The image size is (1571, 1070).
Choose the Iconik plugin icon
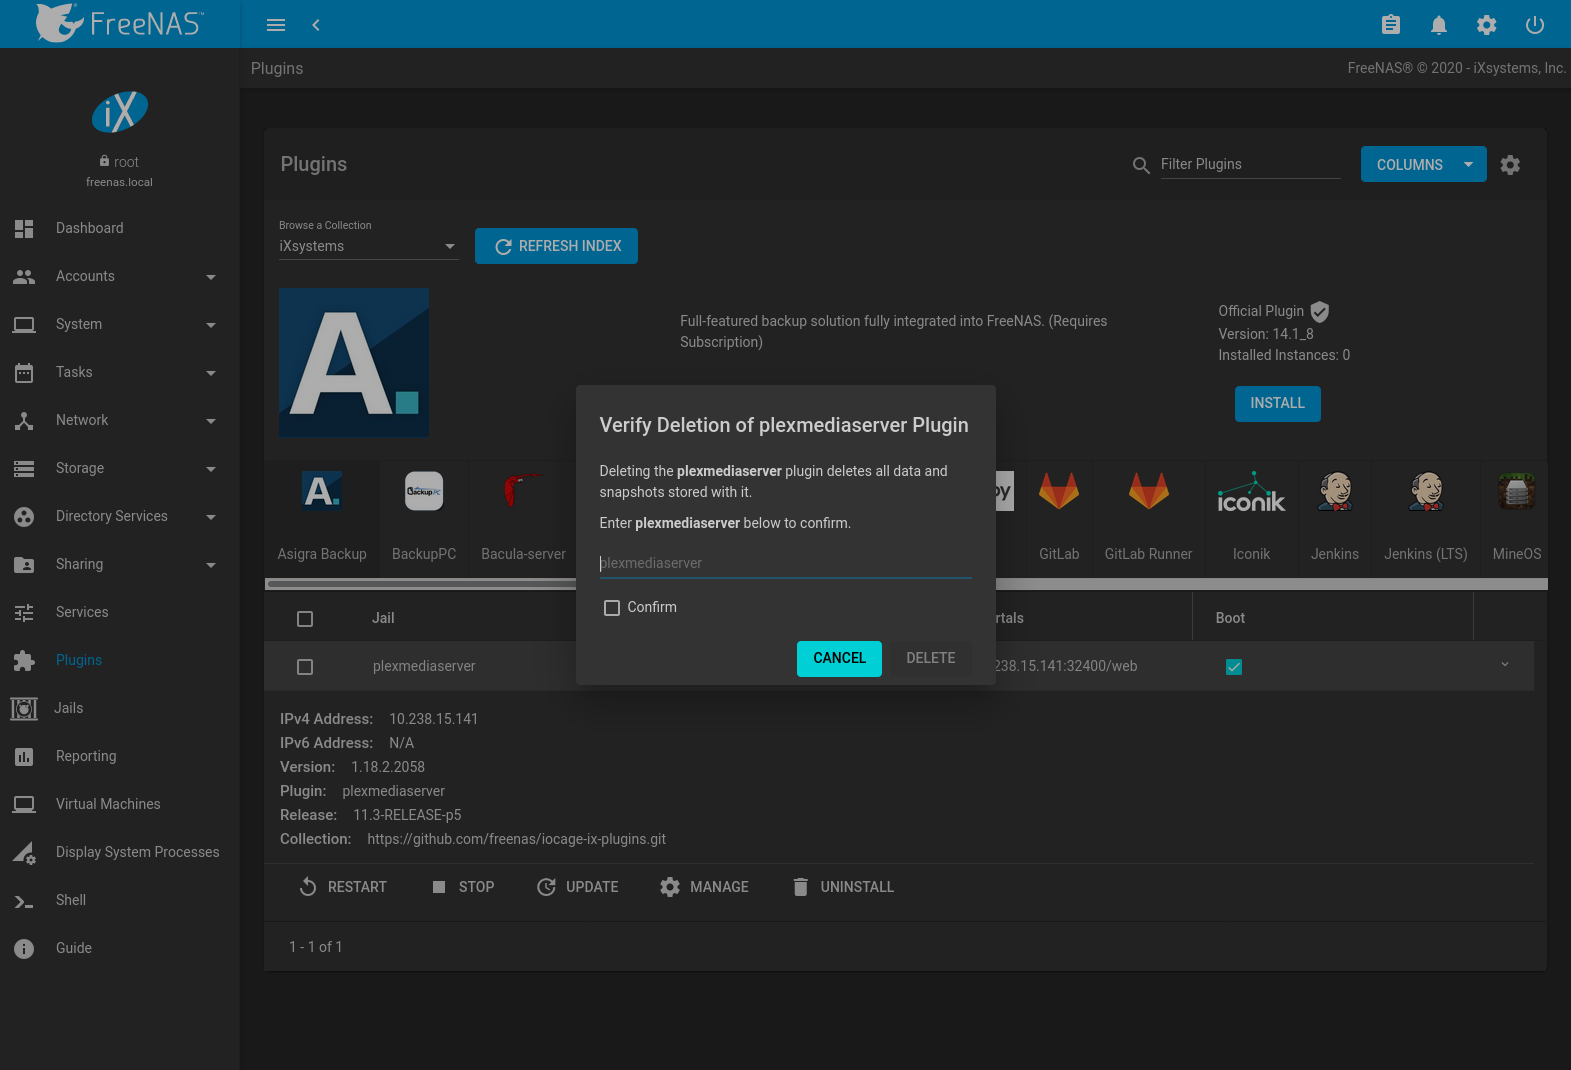coord(1251,492)
